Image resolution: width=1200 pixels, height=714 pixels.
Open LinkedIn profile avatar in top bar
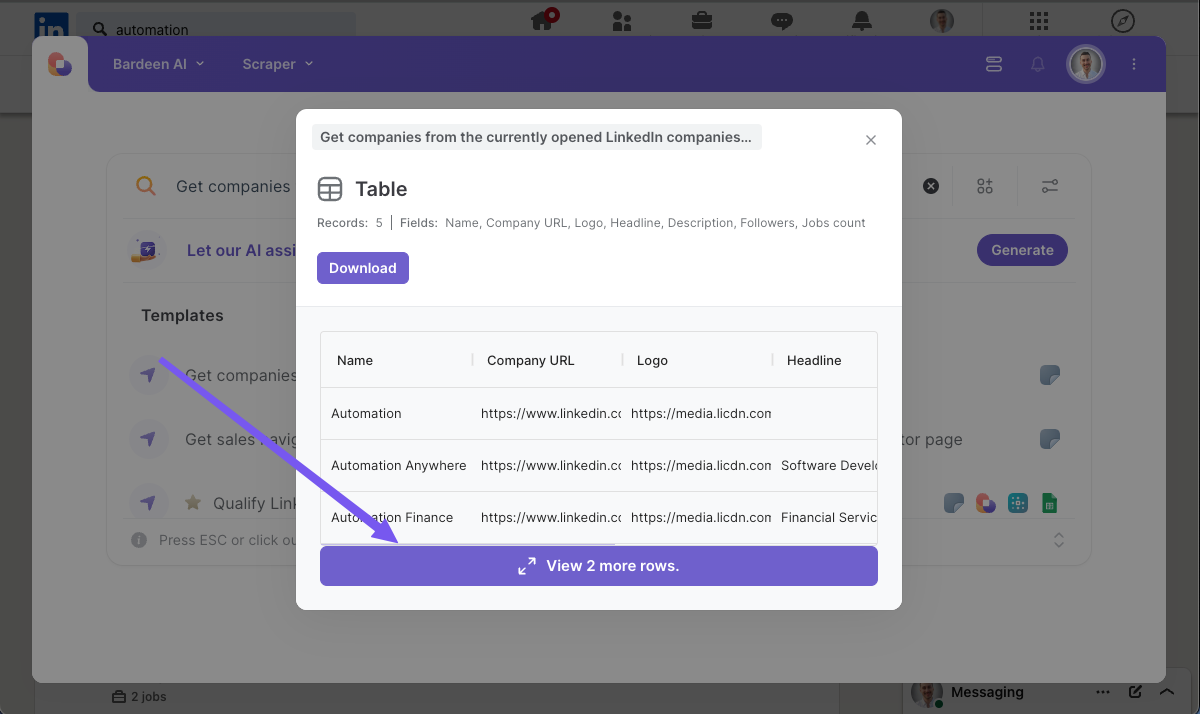[941, 20]
